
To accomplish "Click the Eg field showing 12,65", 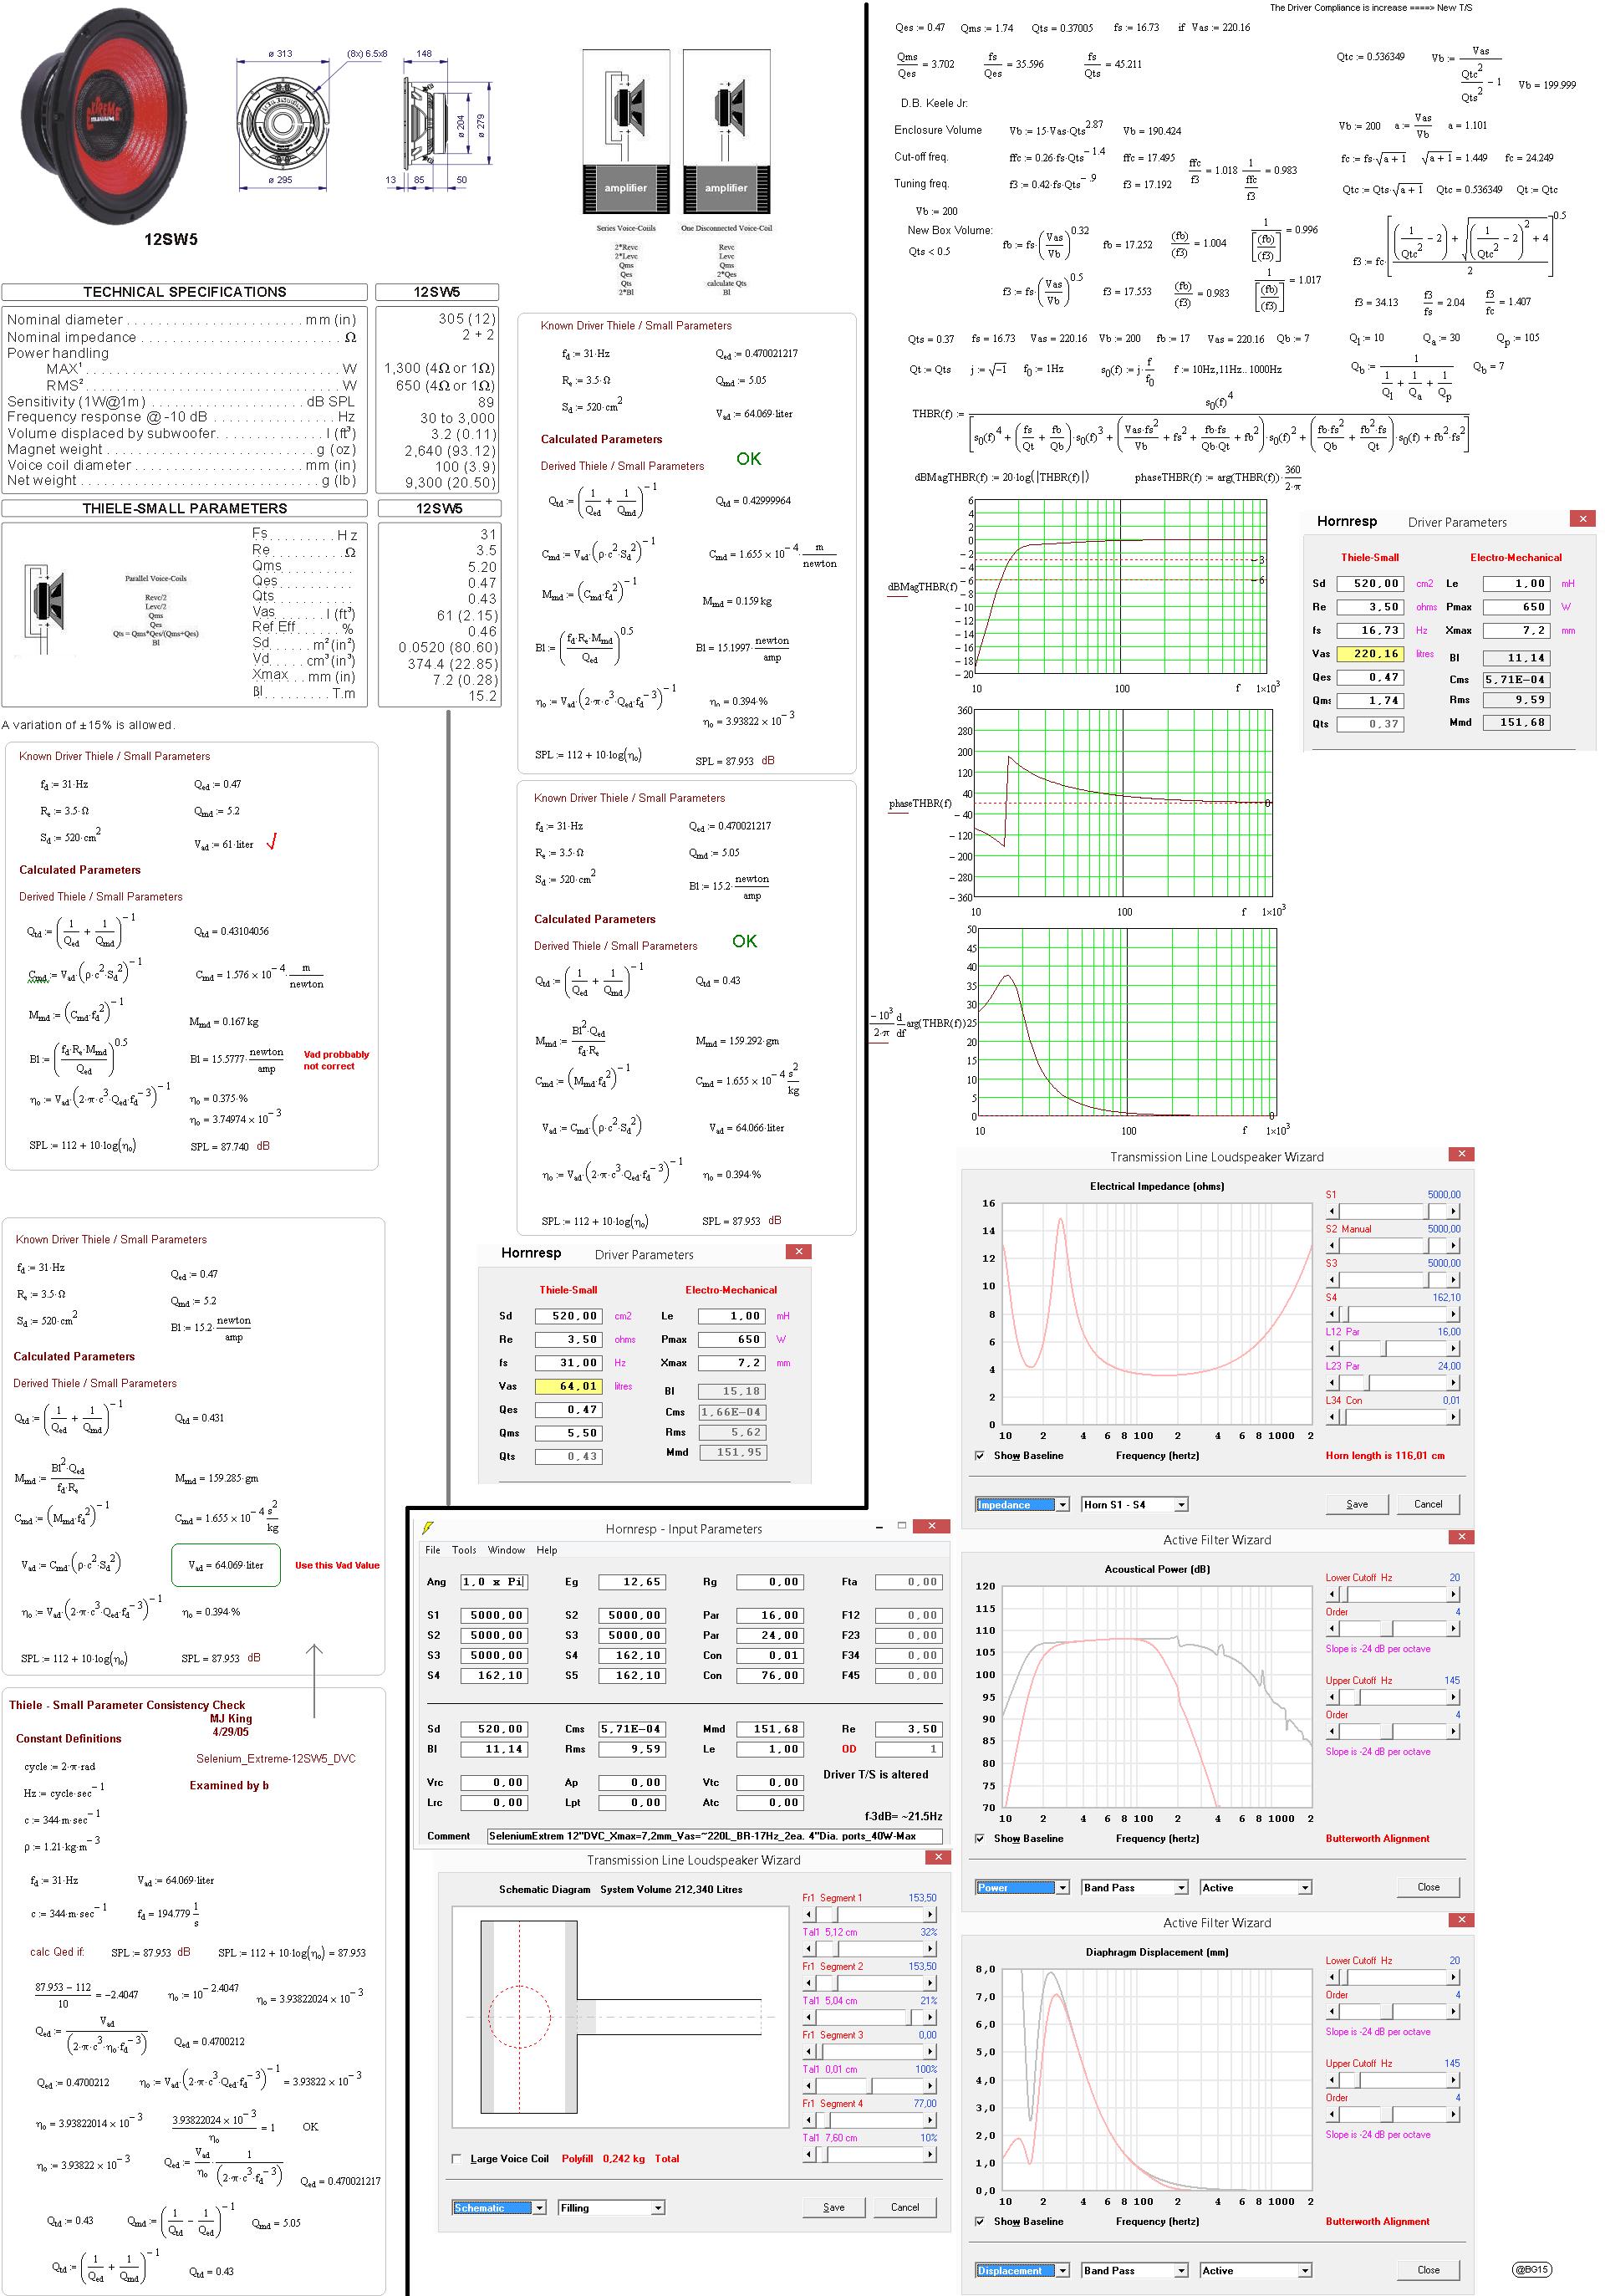I will coord(632,1582).
